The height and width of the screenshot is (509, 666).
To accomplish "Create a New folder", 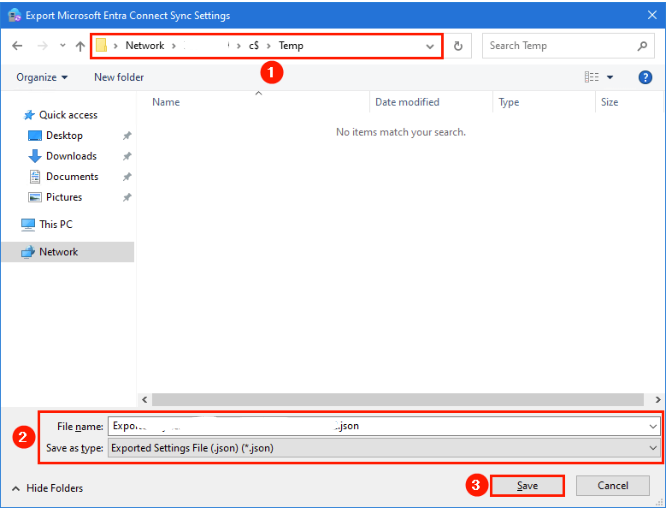I will pyautogui.click(x=119, y=77).
